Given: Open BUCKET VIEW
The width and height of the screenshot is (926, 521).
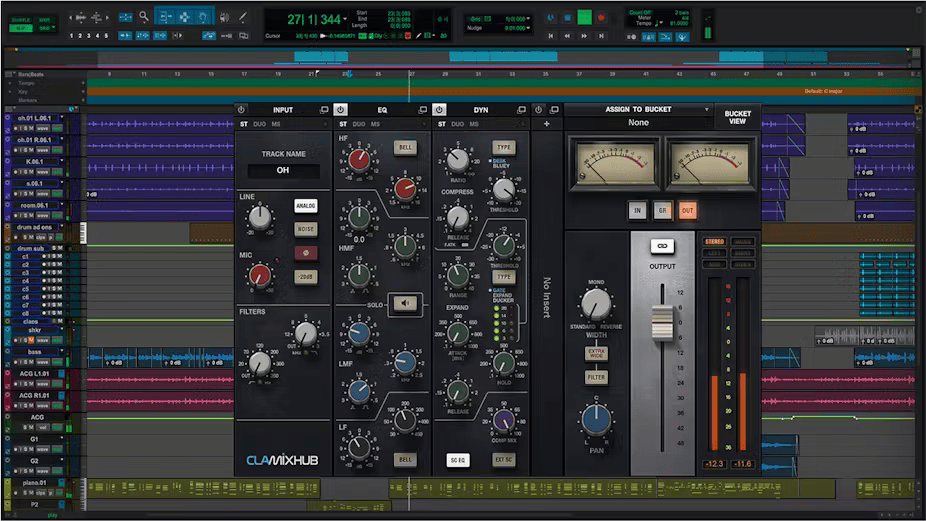Looking at the screenshot, I should 738,117.
